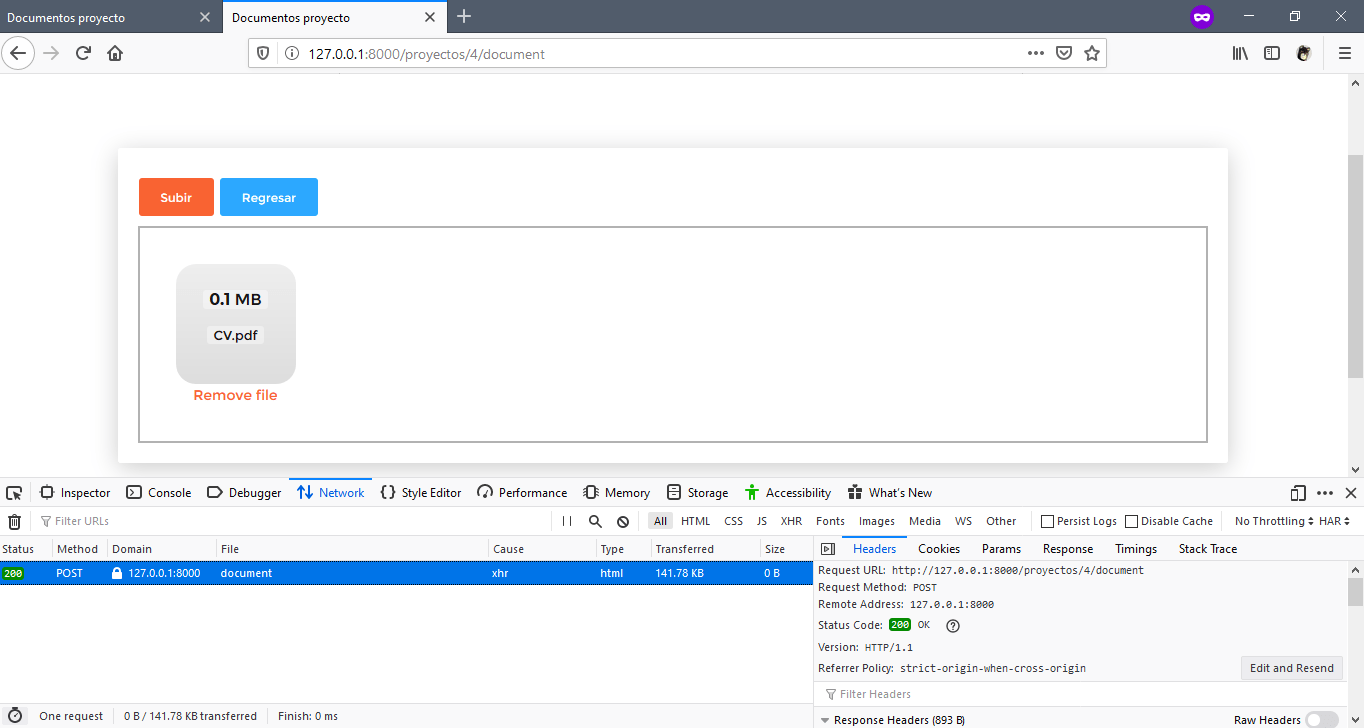Open the No Throttling dropdown
The width and height of the screenshot is (1364, 728).
1267,520
